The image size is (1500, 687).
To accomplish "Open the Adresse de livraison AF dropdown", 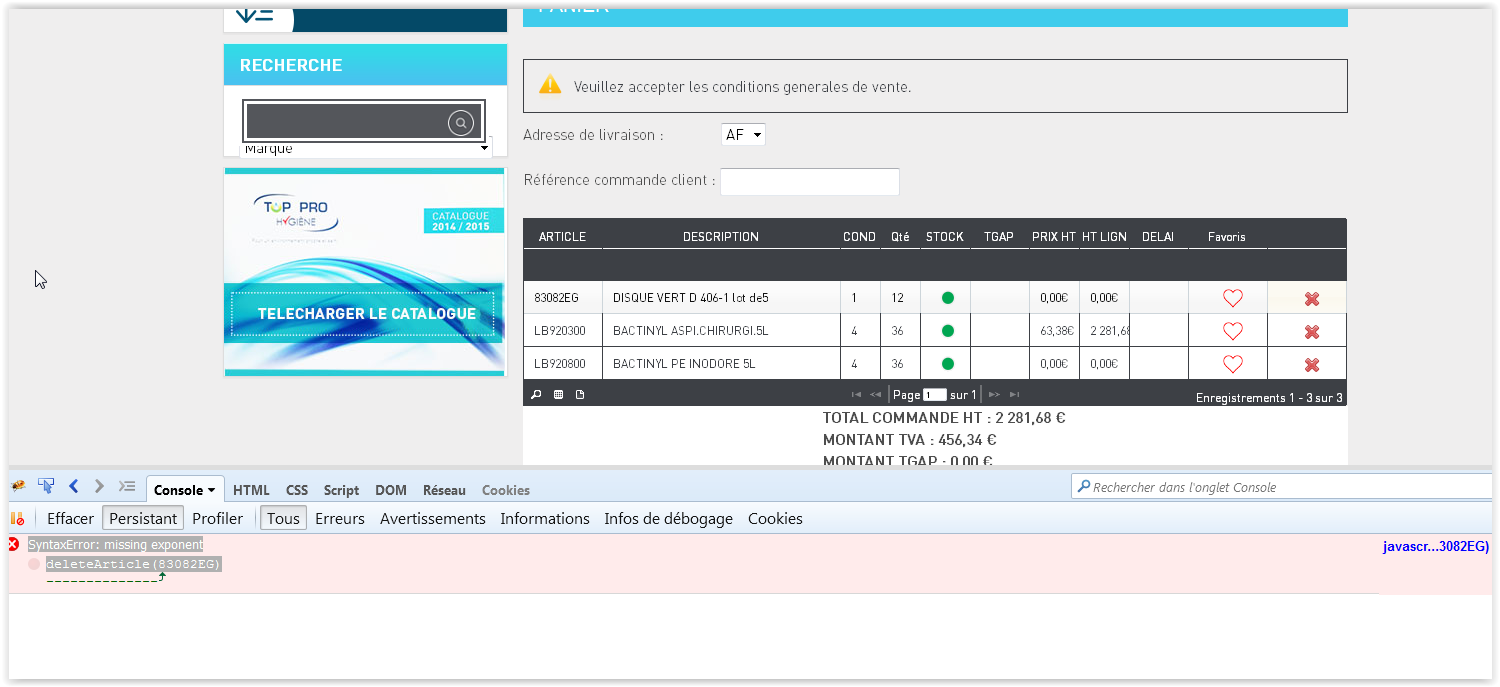I will point(743,135).
